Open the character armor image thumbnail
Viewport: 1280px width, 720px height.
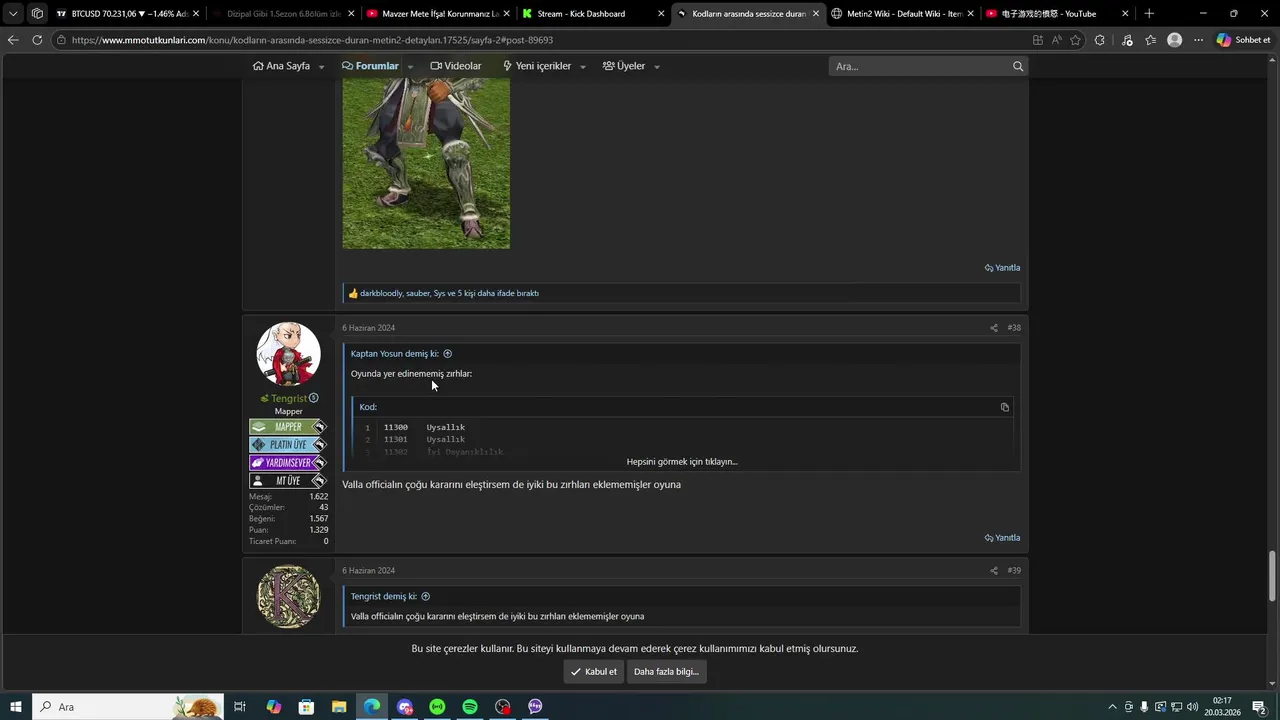pyautogui.click(x=426, y=164)
